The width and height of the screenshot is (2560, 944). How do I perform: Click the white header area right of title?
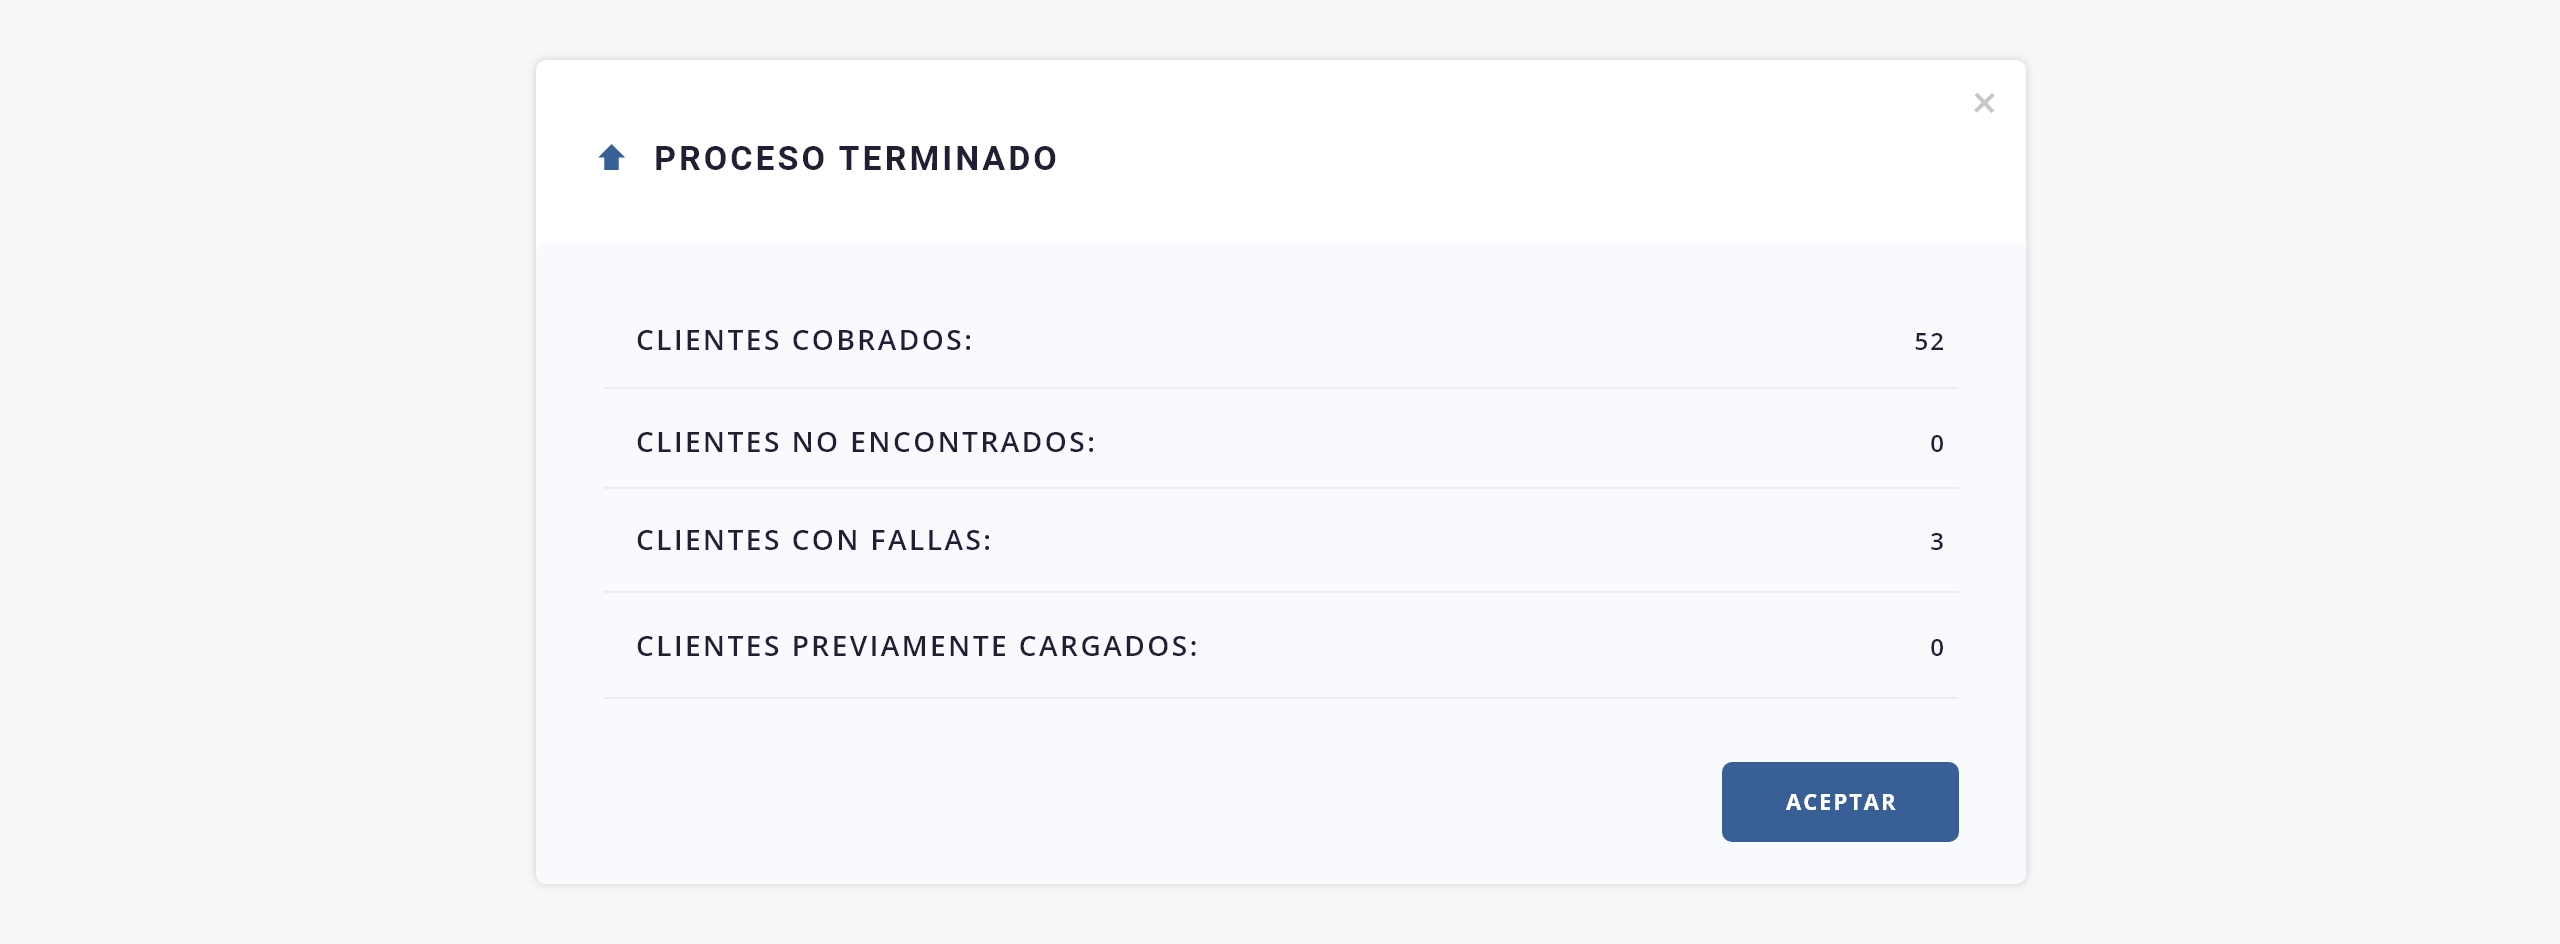tap(1500, 158)
